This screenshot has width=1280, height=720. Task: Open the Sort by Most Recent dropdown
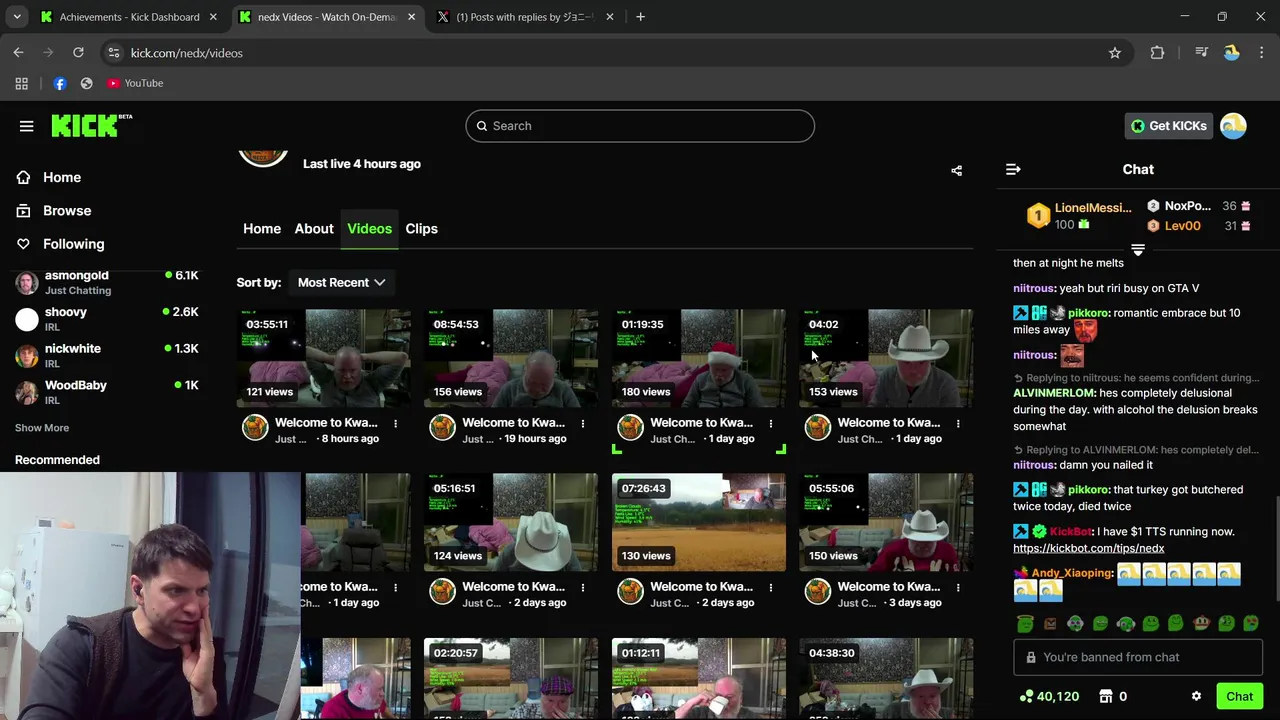pyautogui.click(x=341, y=283)
